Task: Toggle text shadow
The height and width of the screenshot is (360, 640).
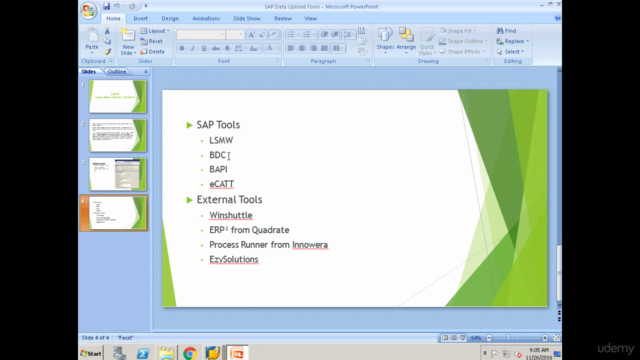Action: [227, 48]
